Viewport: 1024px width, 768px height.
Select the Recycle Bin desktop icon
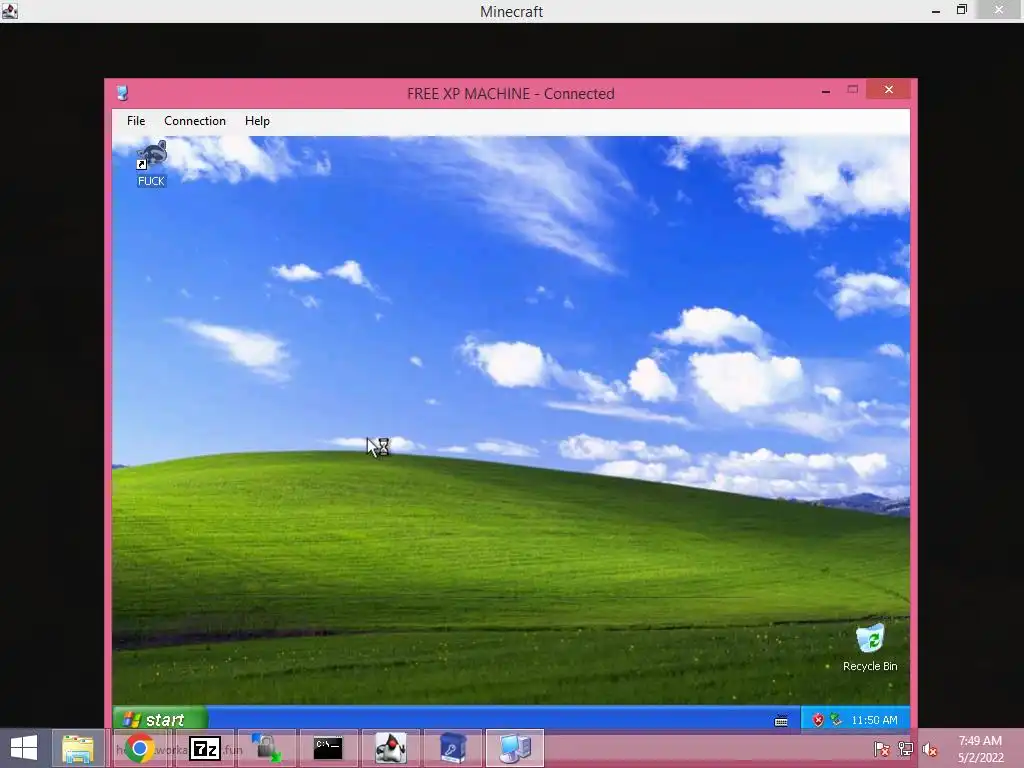click(870, 648)
